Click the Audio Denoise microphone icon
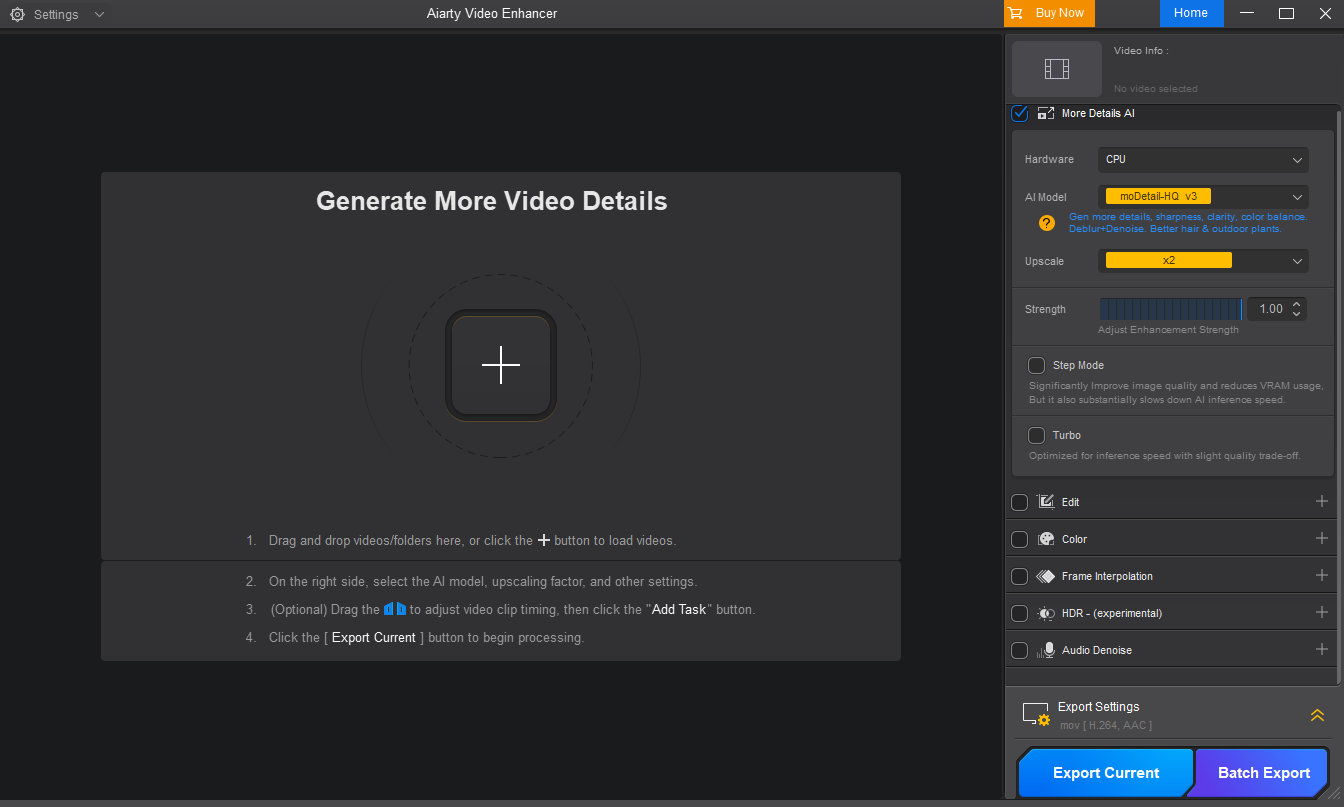 pyautogui.click(x=1045, y=650)
